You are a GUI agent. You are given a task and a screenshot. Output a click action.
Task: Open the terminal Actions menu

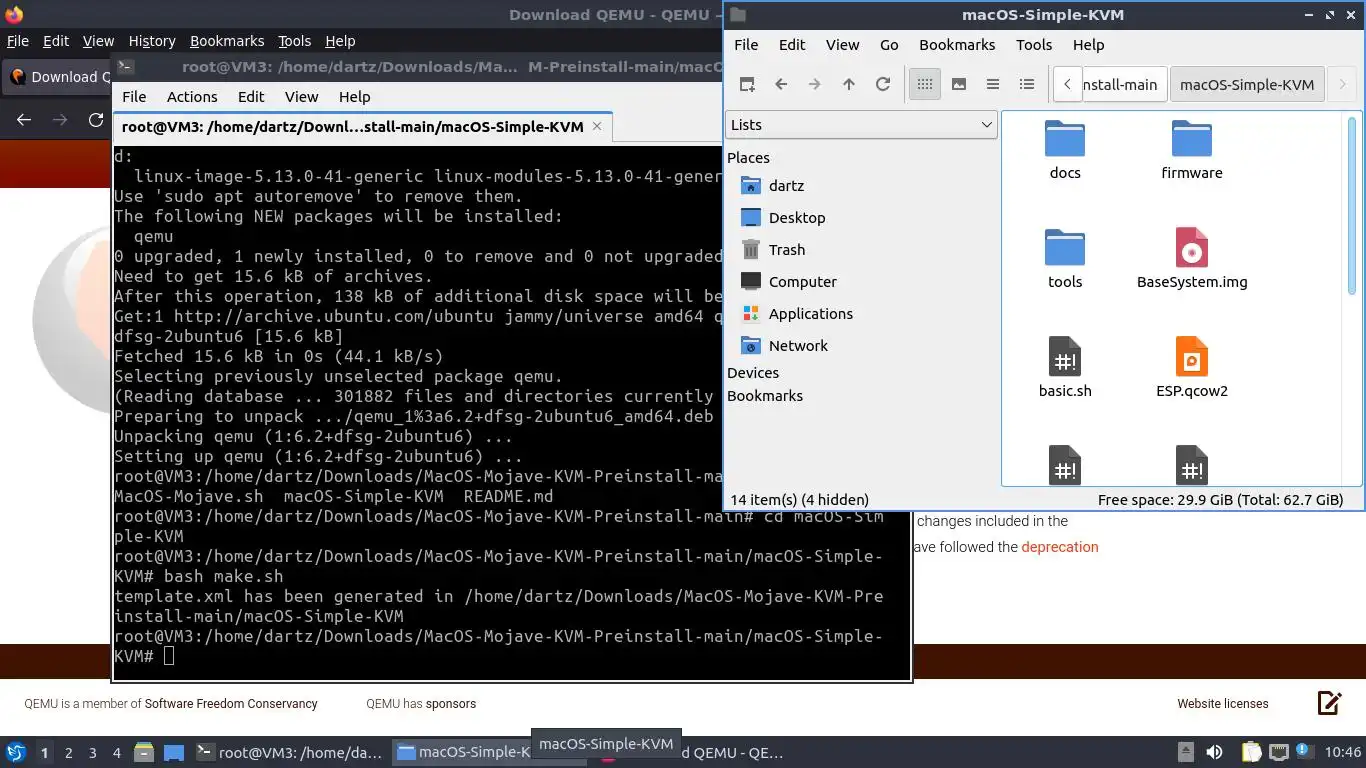(x=192, y=97)
